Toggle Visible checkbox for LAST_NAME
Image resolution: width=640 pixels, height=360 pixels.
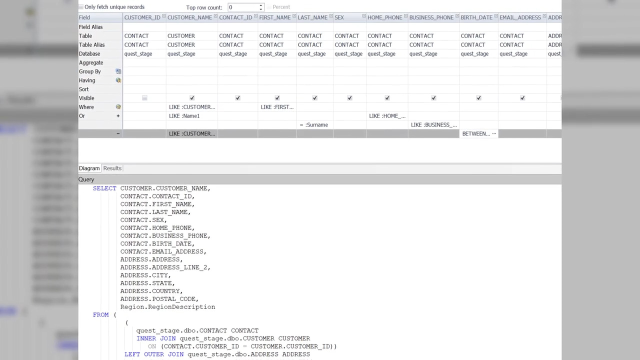coord(315,98)
